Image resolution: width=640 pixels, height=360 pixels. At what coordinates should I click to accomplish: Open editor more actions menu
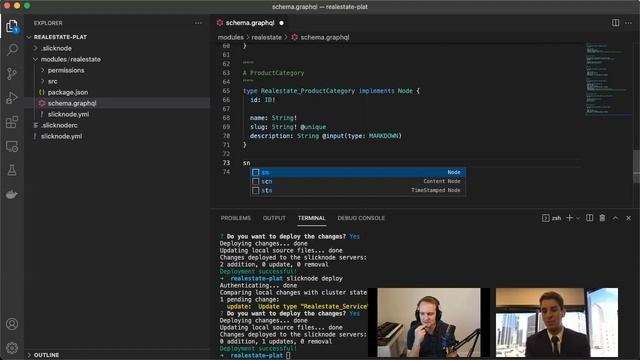pyautogui.click(x=629, y=23)
